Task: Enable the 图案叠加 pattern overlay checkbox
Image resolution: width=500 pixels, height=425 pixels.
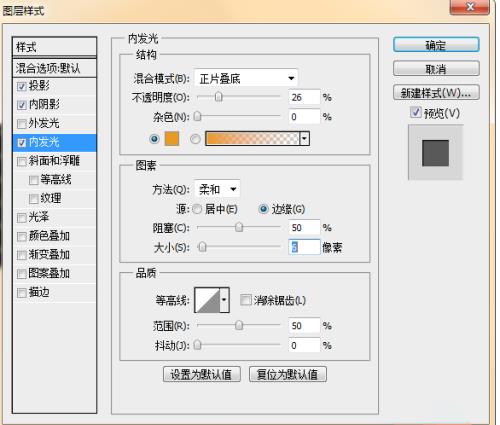Action: point(22,274)
